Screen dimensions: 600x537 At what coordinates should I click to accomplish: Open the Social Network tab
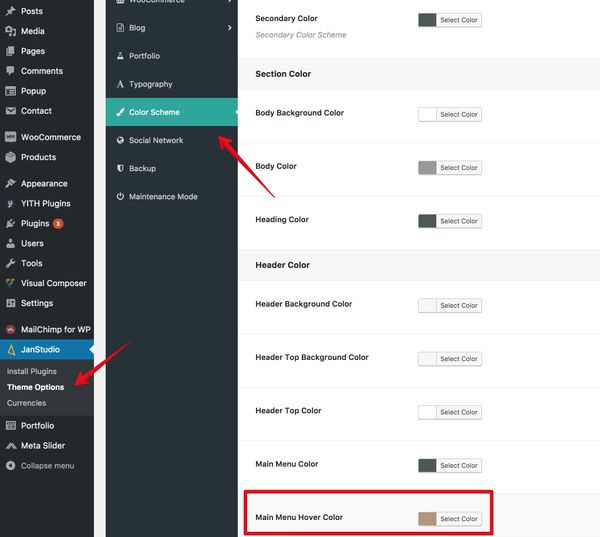(x=171, y=140)
